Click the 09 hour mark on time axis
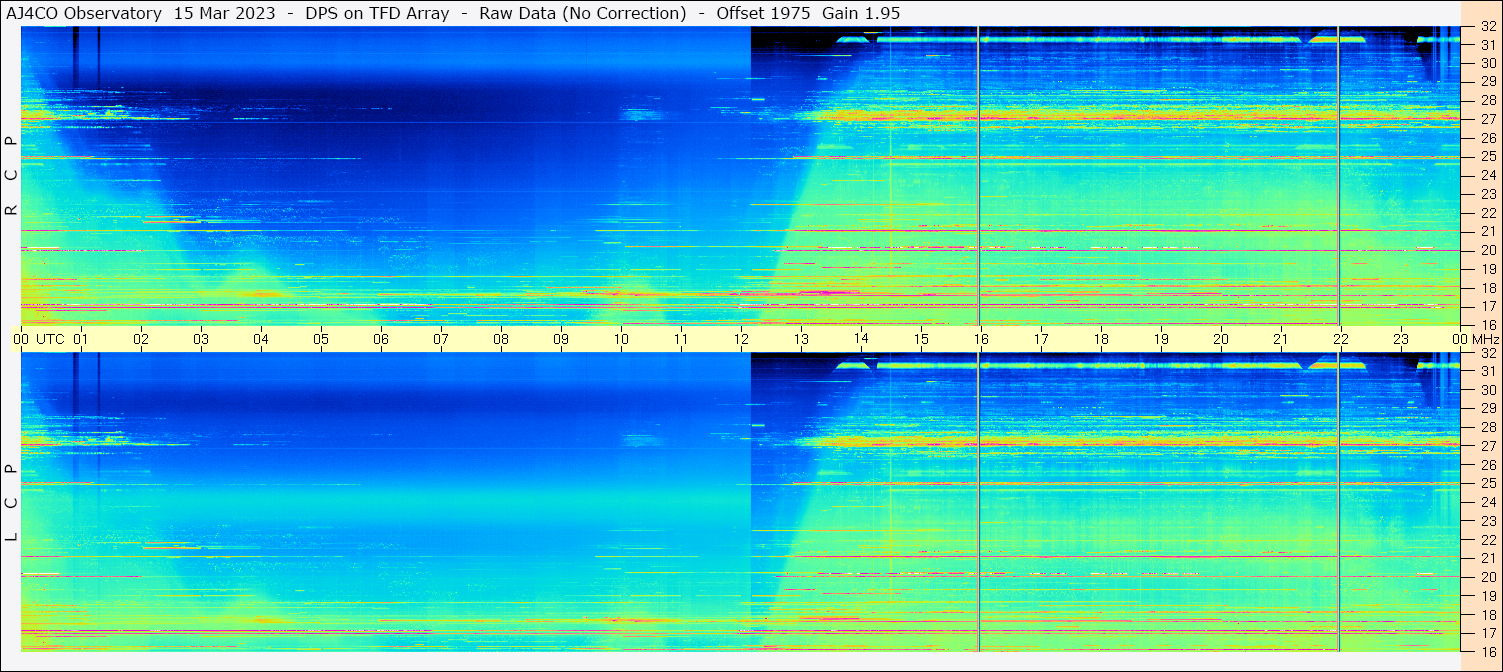 pos(561,339)
